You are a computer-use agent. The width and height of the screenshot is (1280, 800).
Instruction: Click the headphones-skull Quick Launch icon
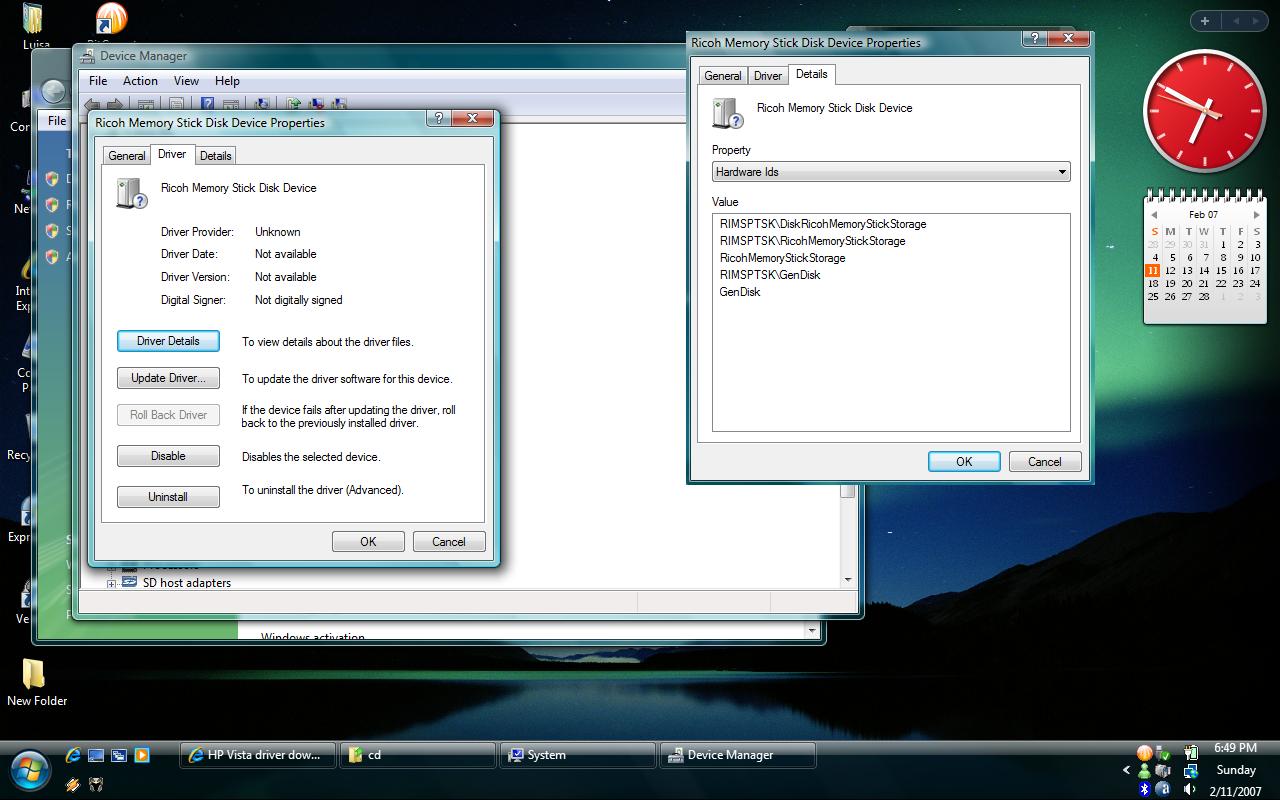(x=96, y=785)
